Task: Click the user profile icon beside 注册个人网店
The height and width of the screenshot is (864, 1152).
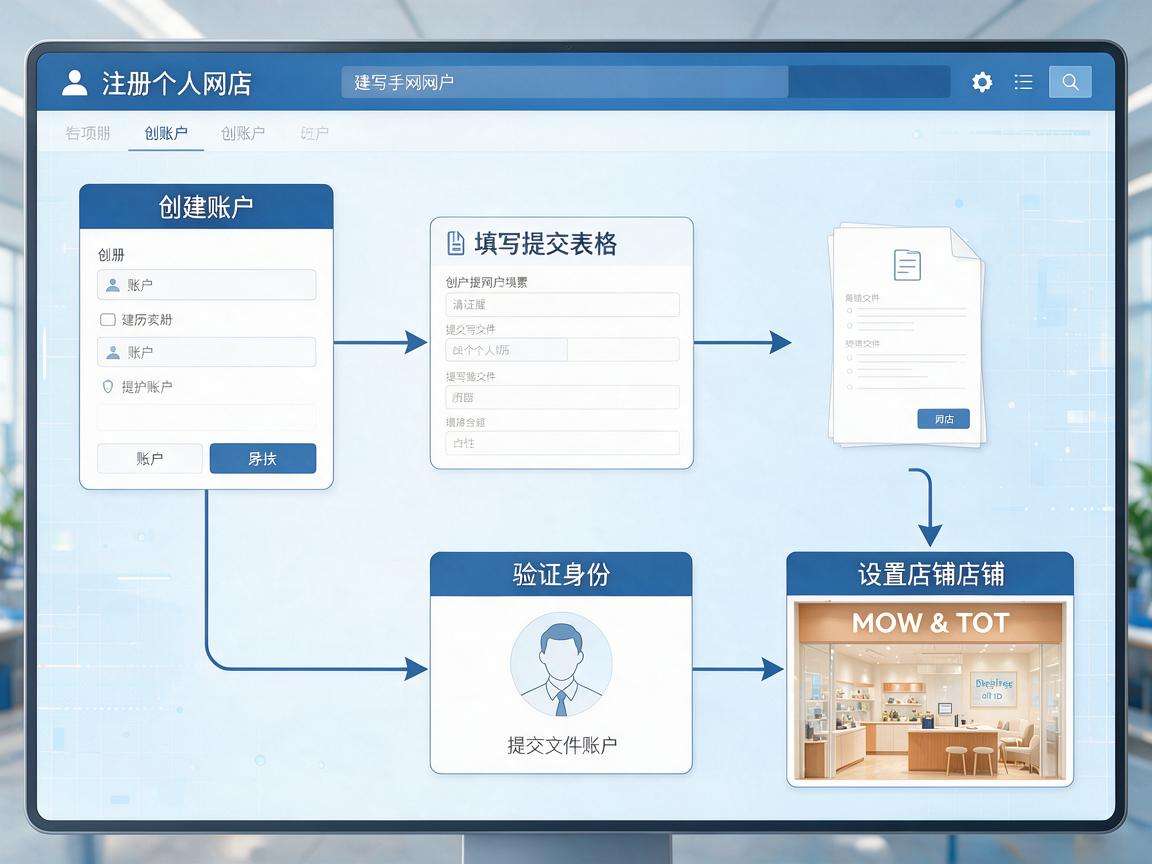Action: [x=75, y=82]
